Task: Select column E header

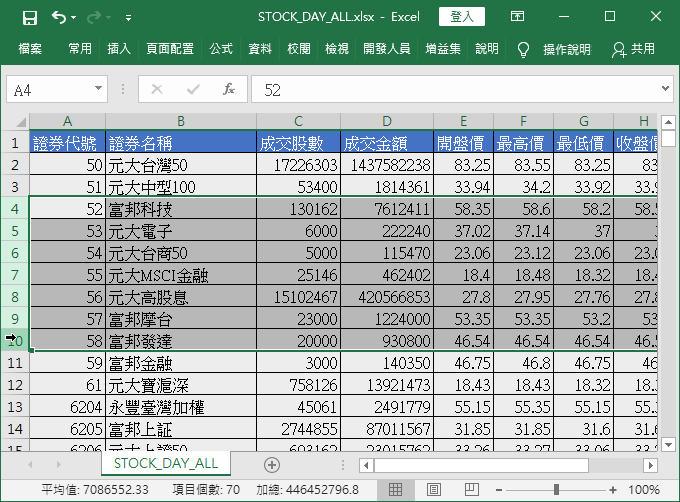Action: tap(464, 121)
